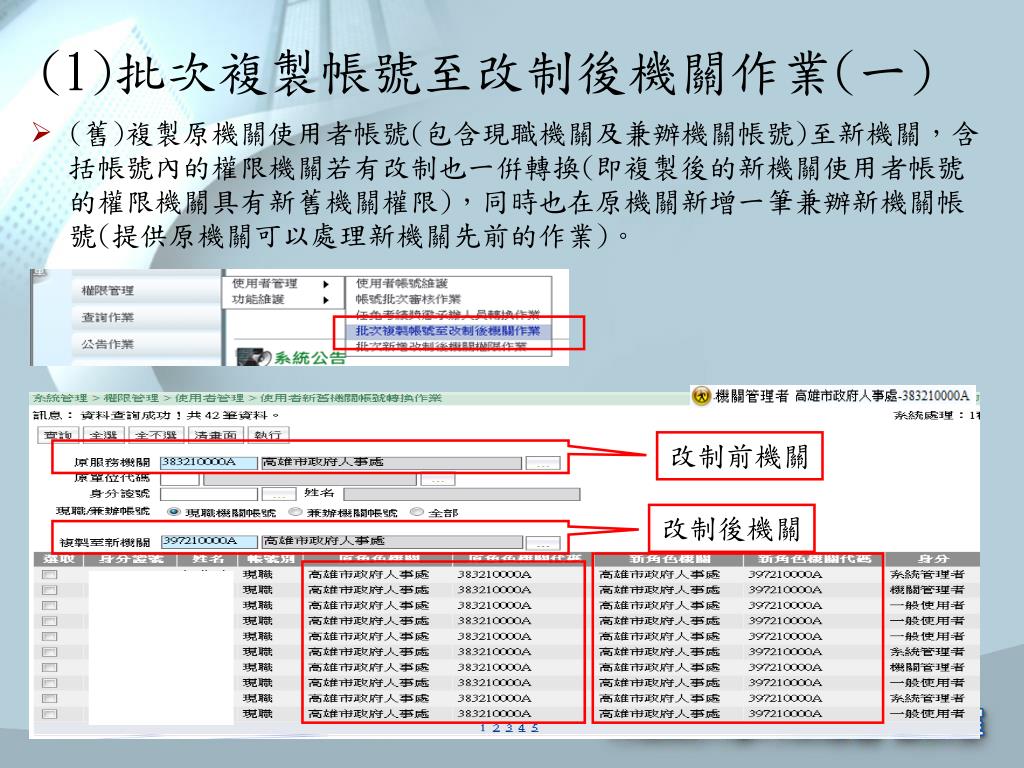The image size is (1024, 768).
Task: Focus the 原服務機關 code field 383210000A
Action: click(209, 462)
